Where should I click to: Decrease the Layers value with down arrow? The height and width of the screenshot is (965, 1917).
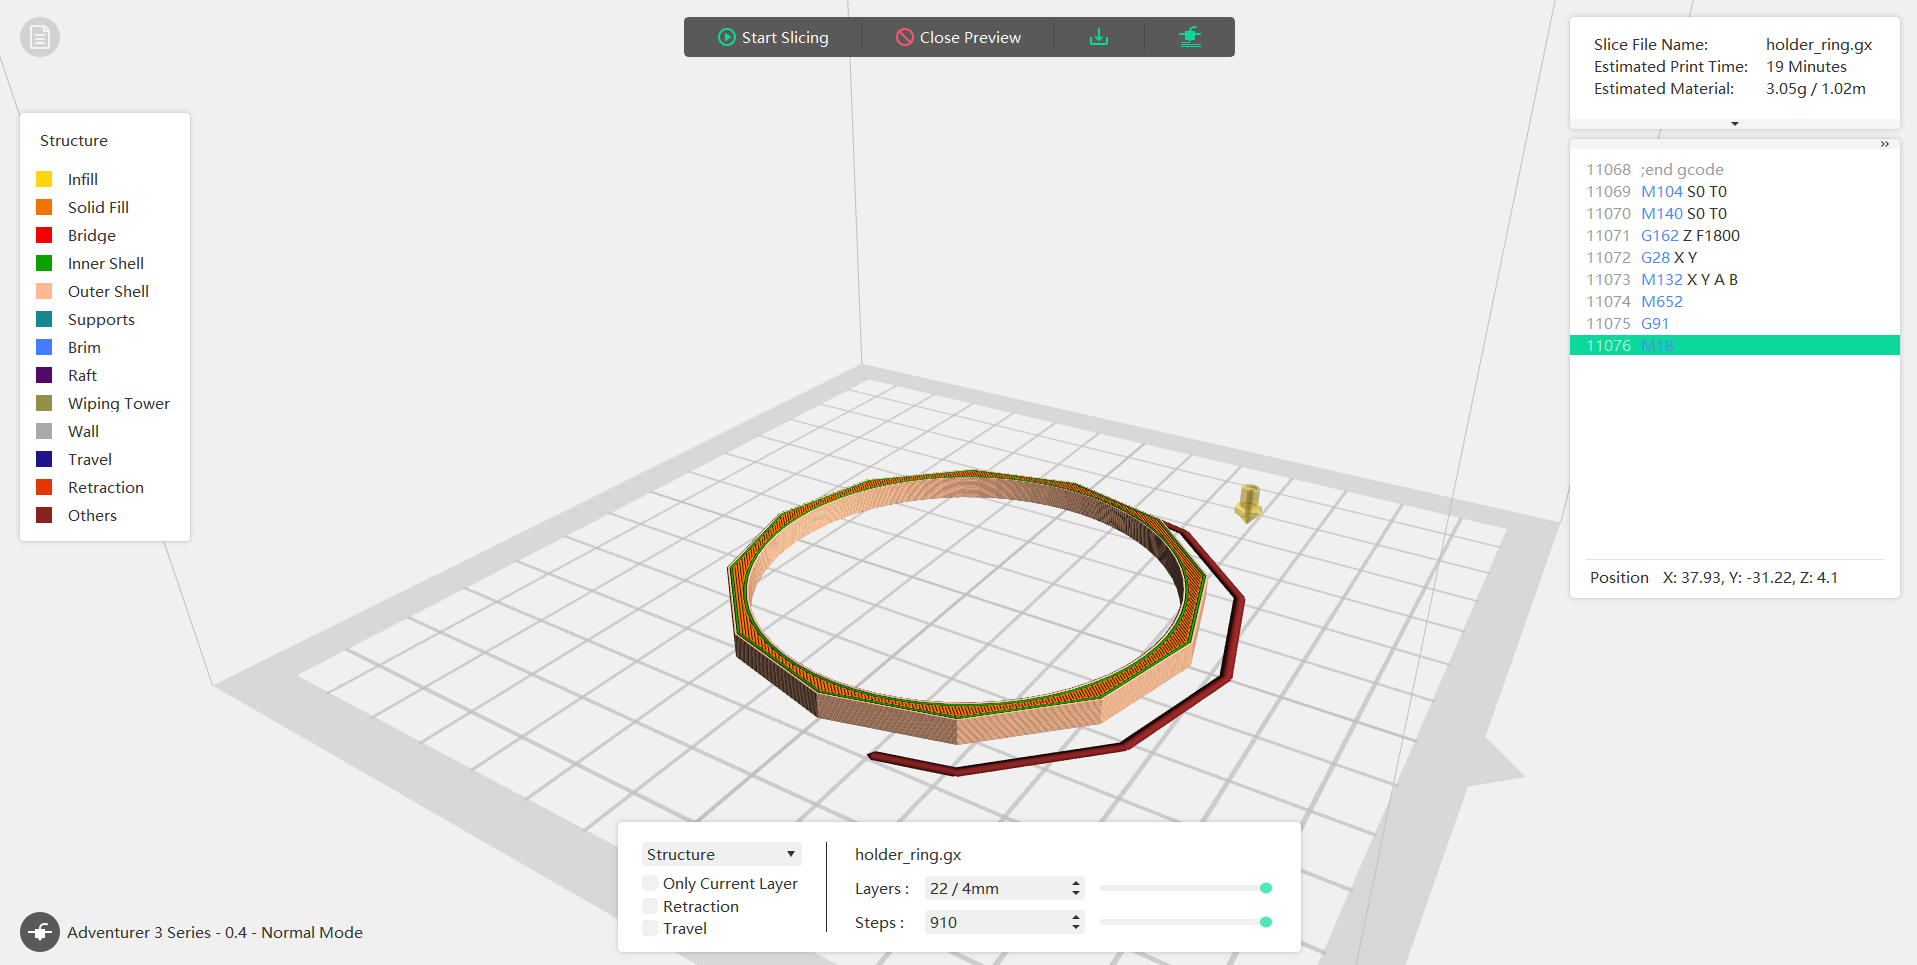click(x=1076, y=893)
